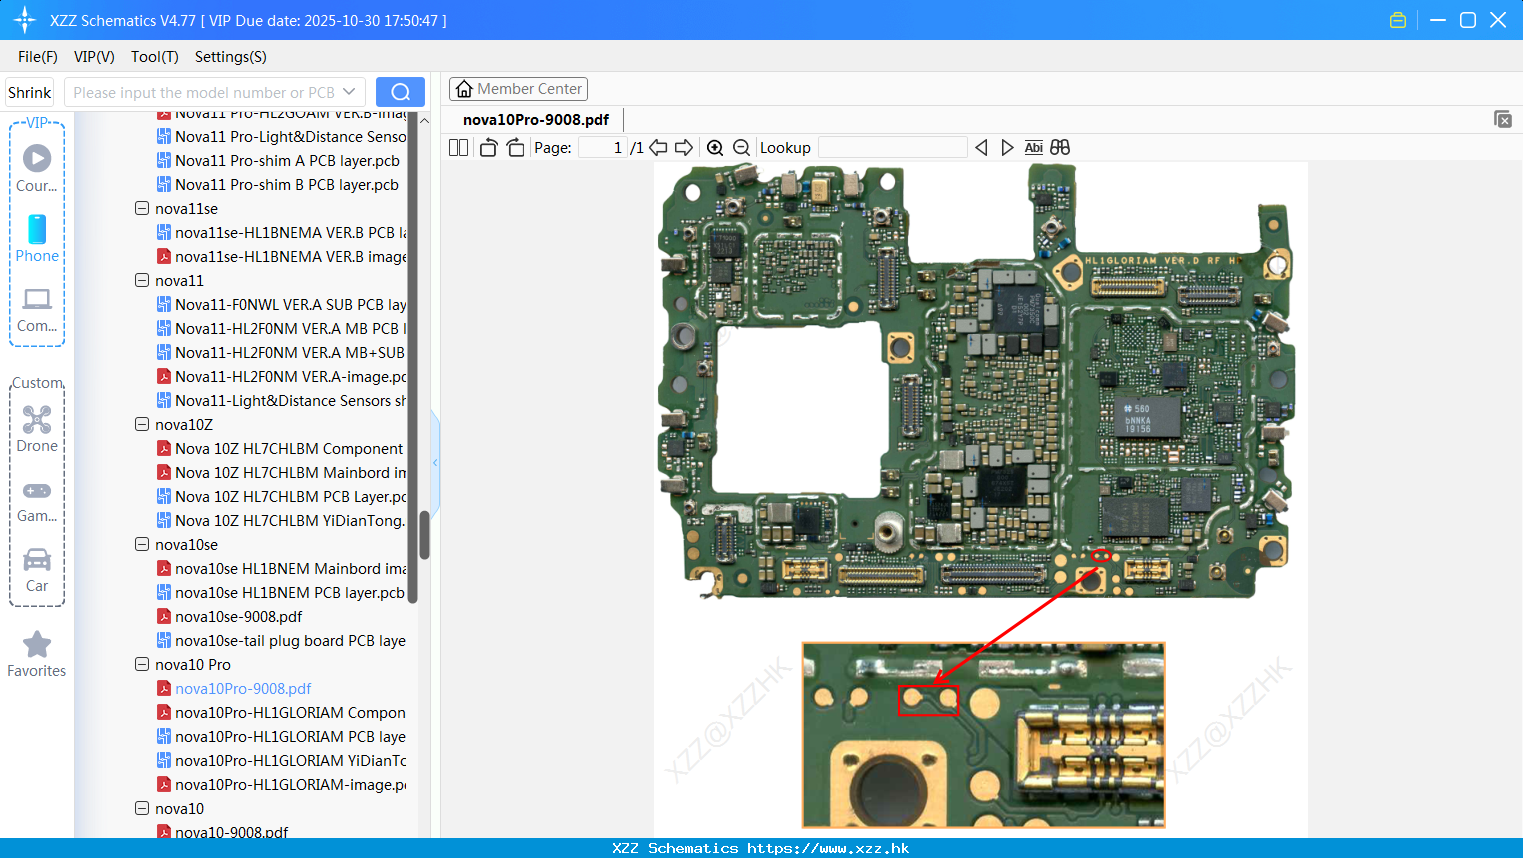Collapse the nova10 Pro folder
The height and width of the screenshot is (858, 1523).
(x=142, y=665)
